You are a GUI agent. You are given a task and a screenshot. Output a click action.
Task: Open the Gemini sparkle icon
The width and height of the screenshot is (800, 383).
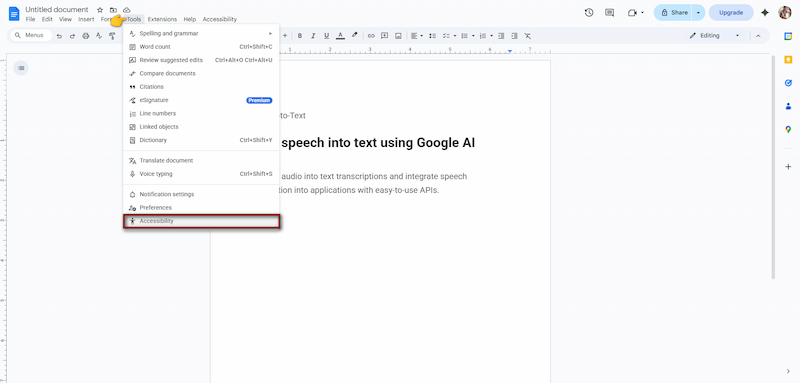tap(764, 13)
